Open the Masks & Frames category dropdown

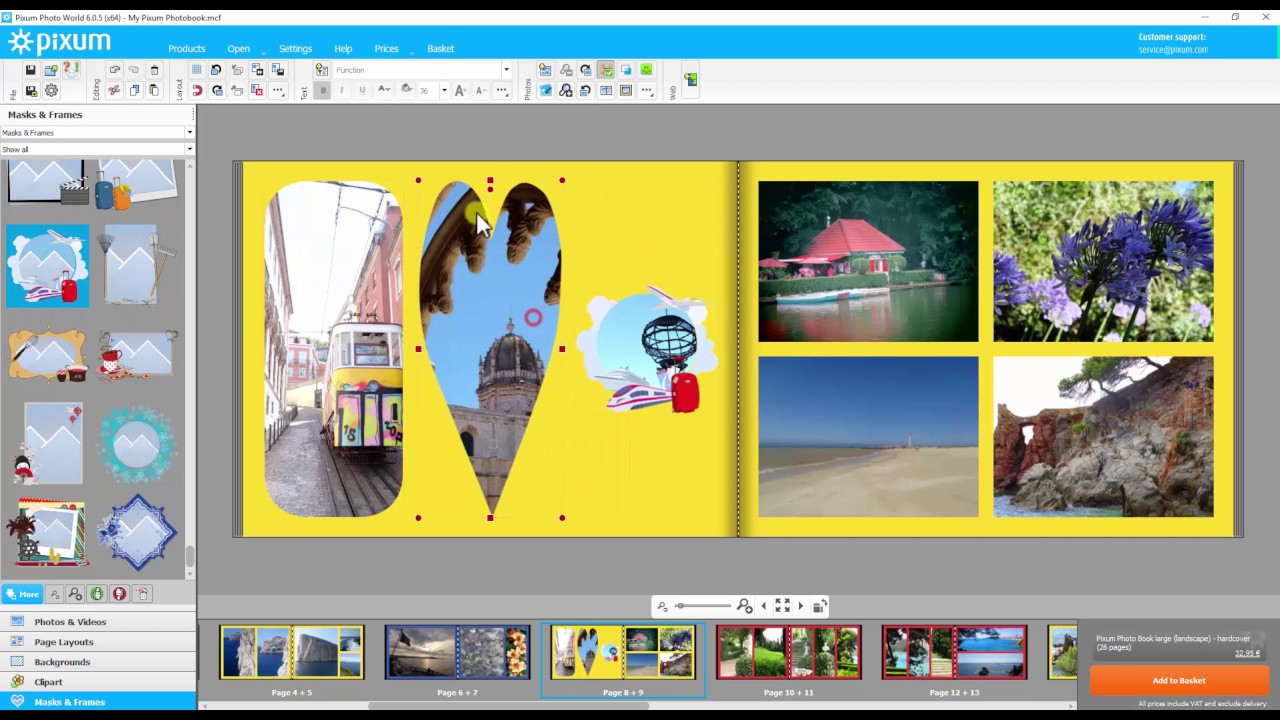tap(97, 132)
